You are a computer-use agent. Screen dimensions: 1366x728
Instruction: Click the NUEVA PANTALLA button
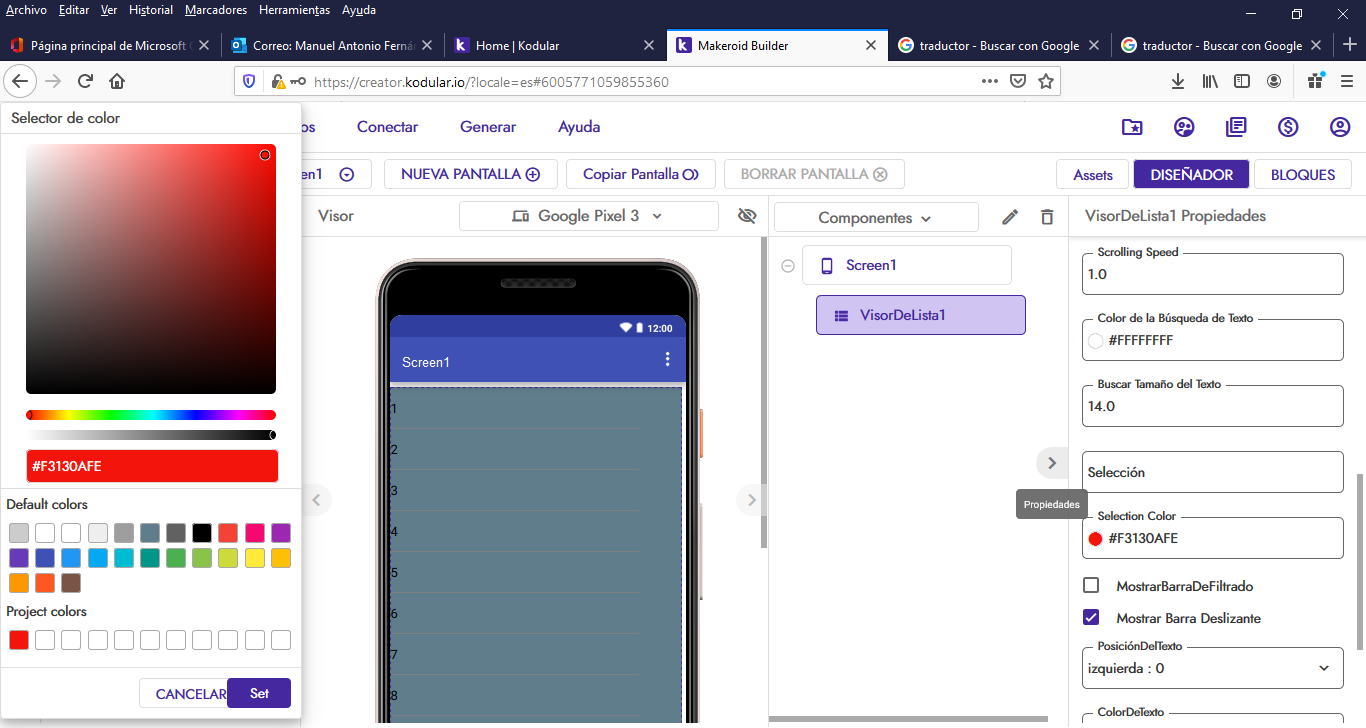[x=470, y=174]
